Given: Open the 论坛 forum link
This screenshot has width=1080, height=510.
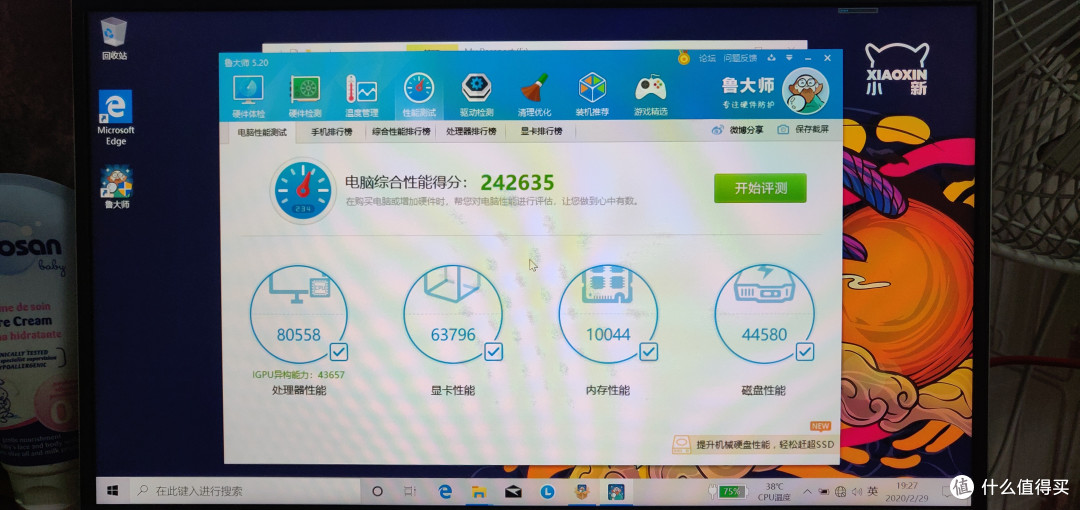Looking at the screenshot, I should coord(707,58).
